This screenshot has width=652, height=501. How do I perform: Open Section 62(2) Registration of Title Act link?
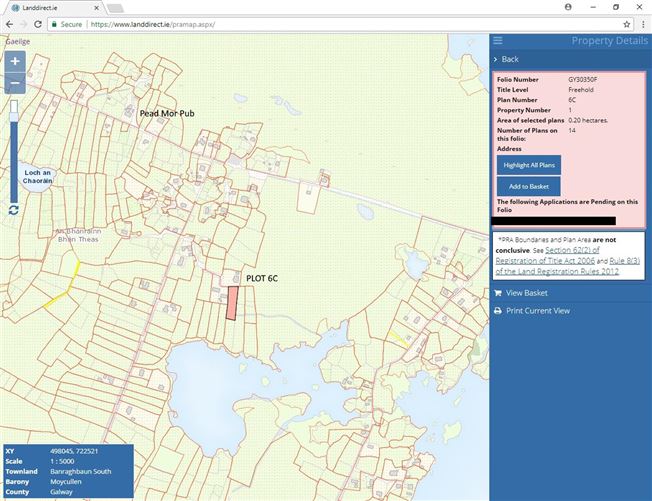(x=547, y=255)
